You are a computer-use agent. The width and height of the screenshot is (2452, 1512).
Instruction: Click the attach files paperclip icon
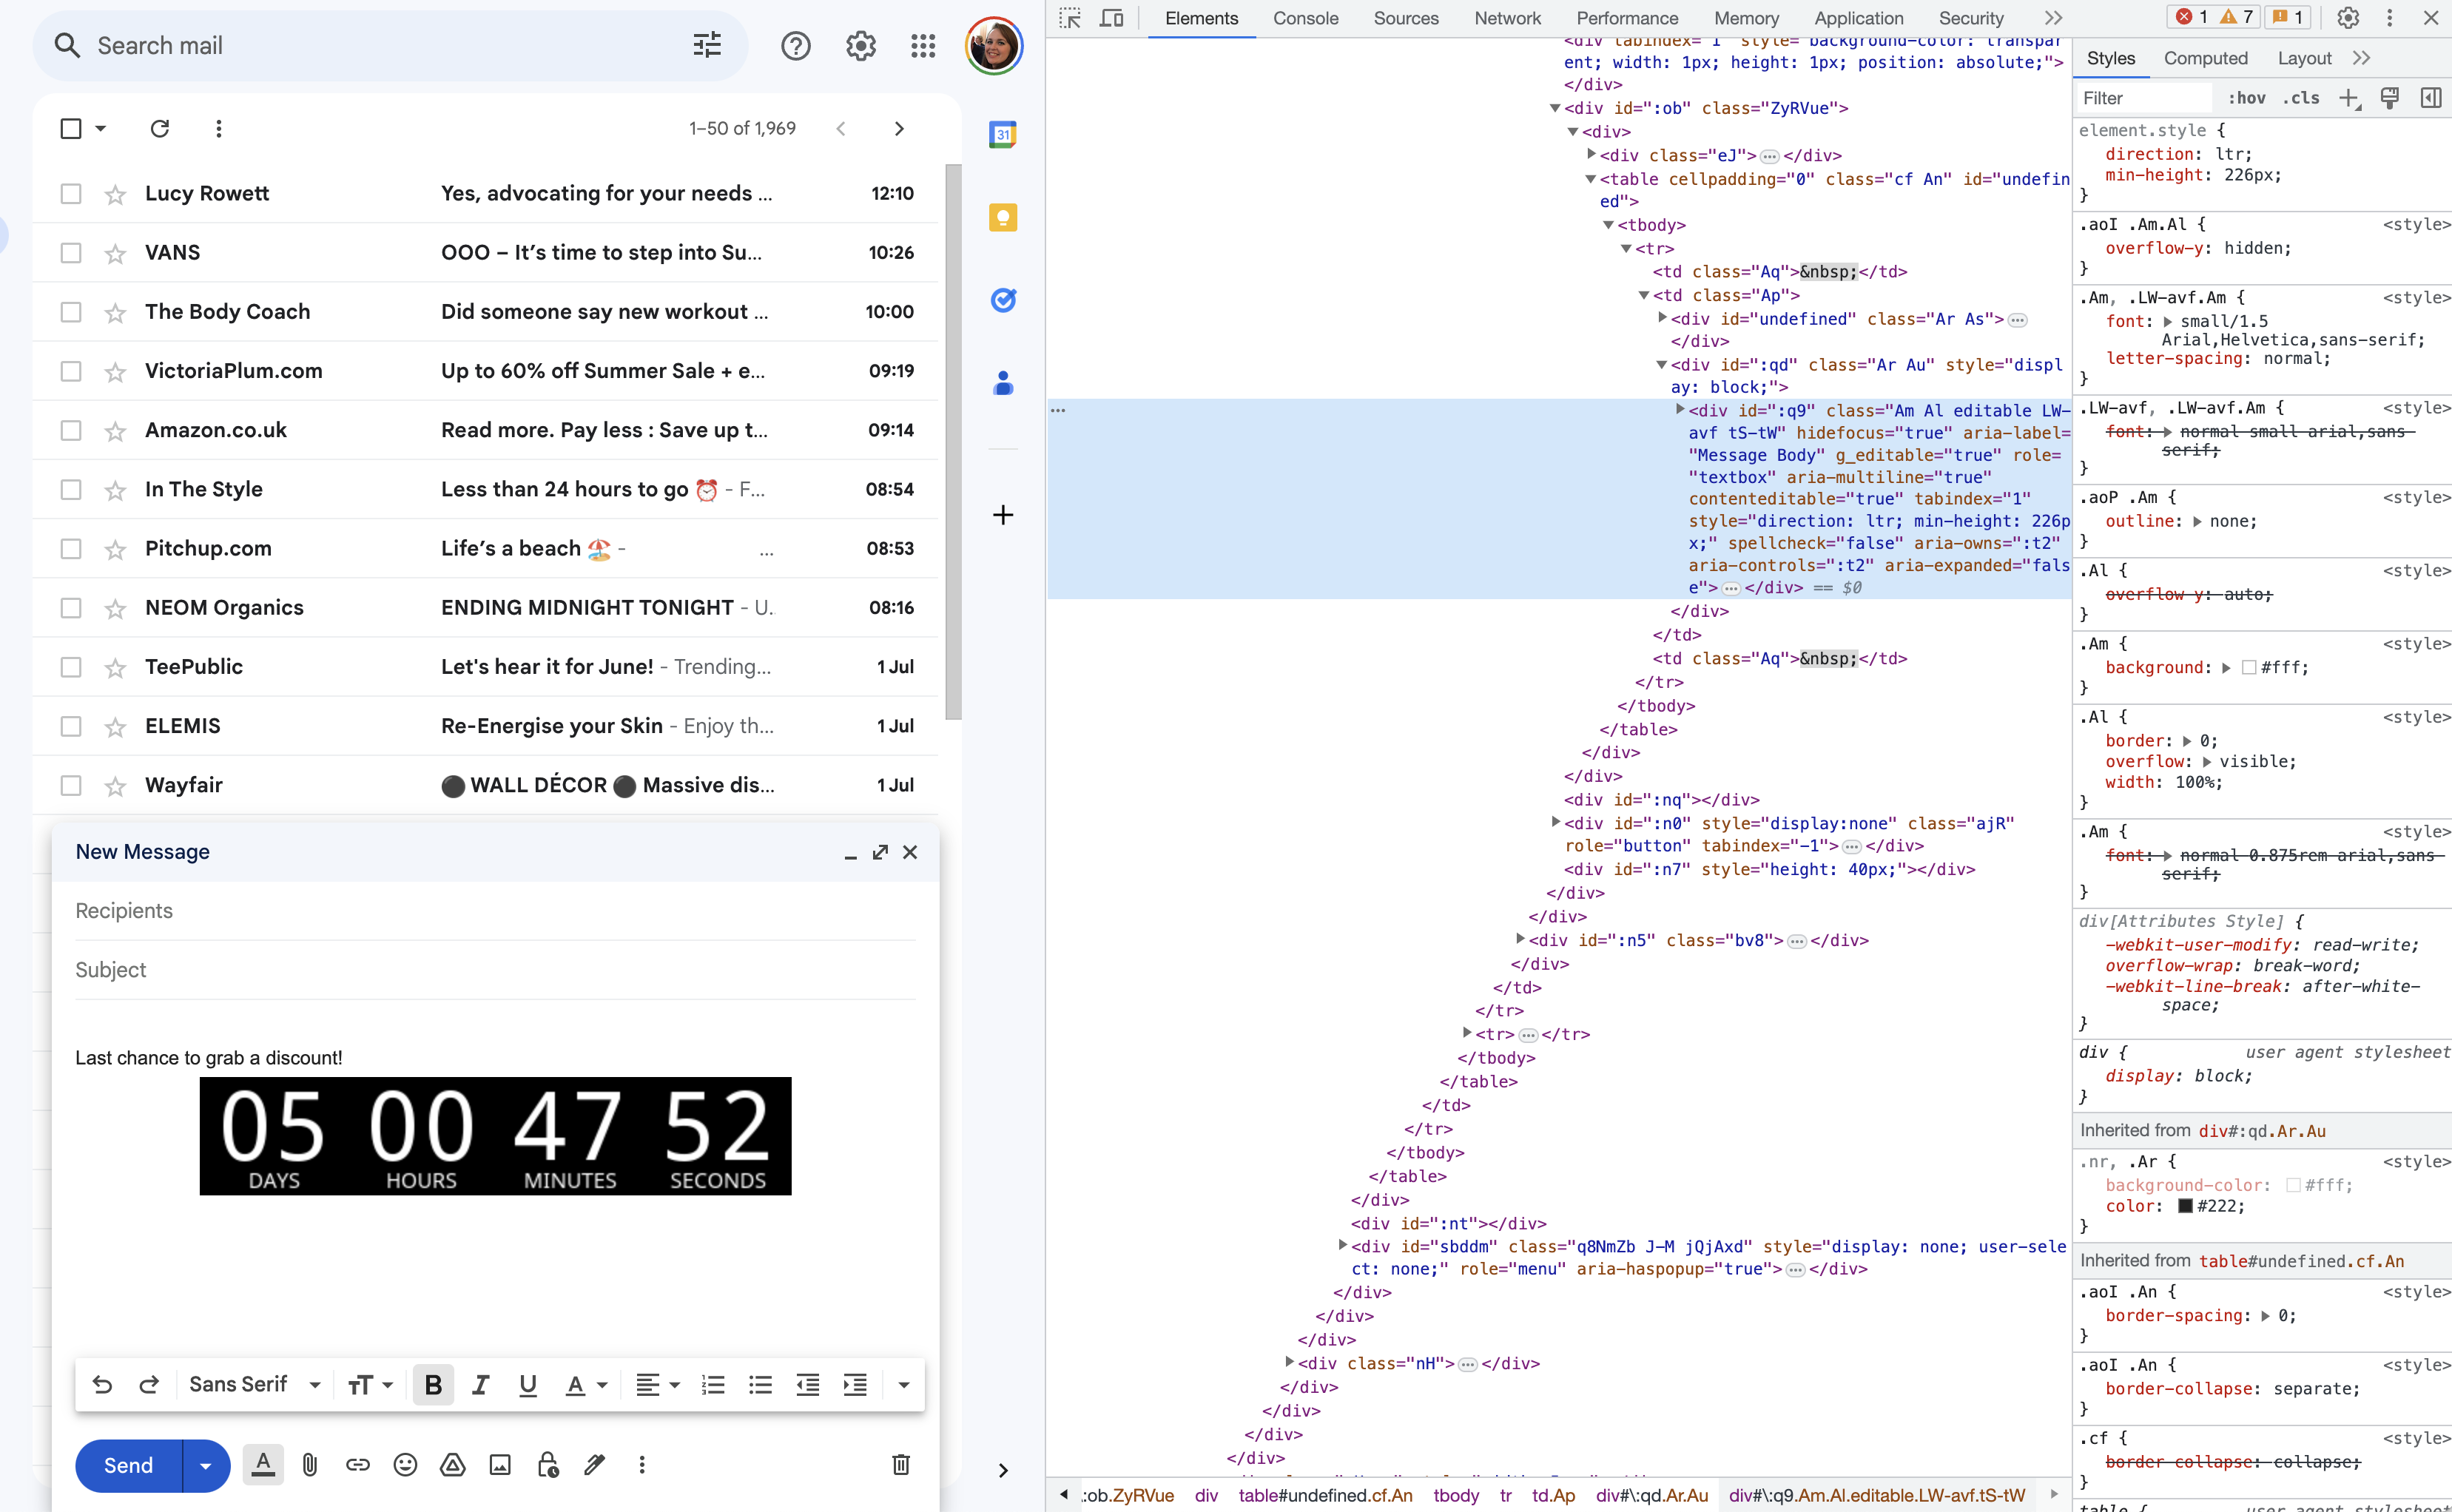310,1465
